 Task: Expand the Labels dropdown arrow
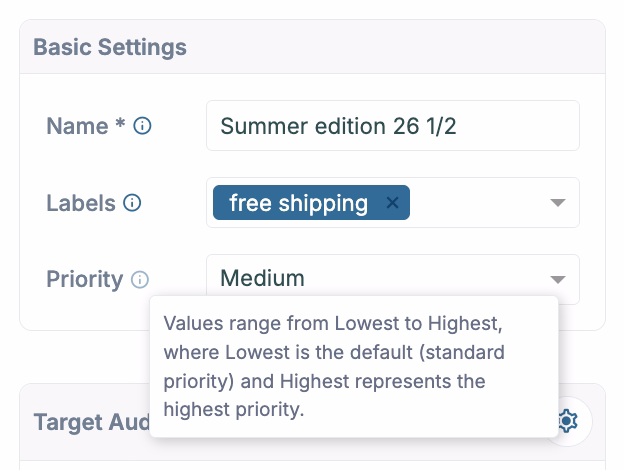558,203
